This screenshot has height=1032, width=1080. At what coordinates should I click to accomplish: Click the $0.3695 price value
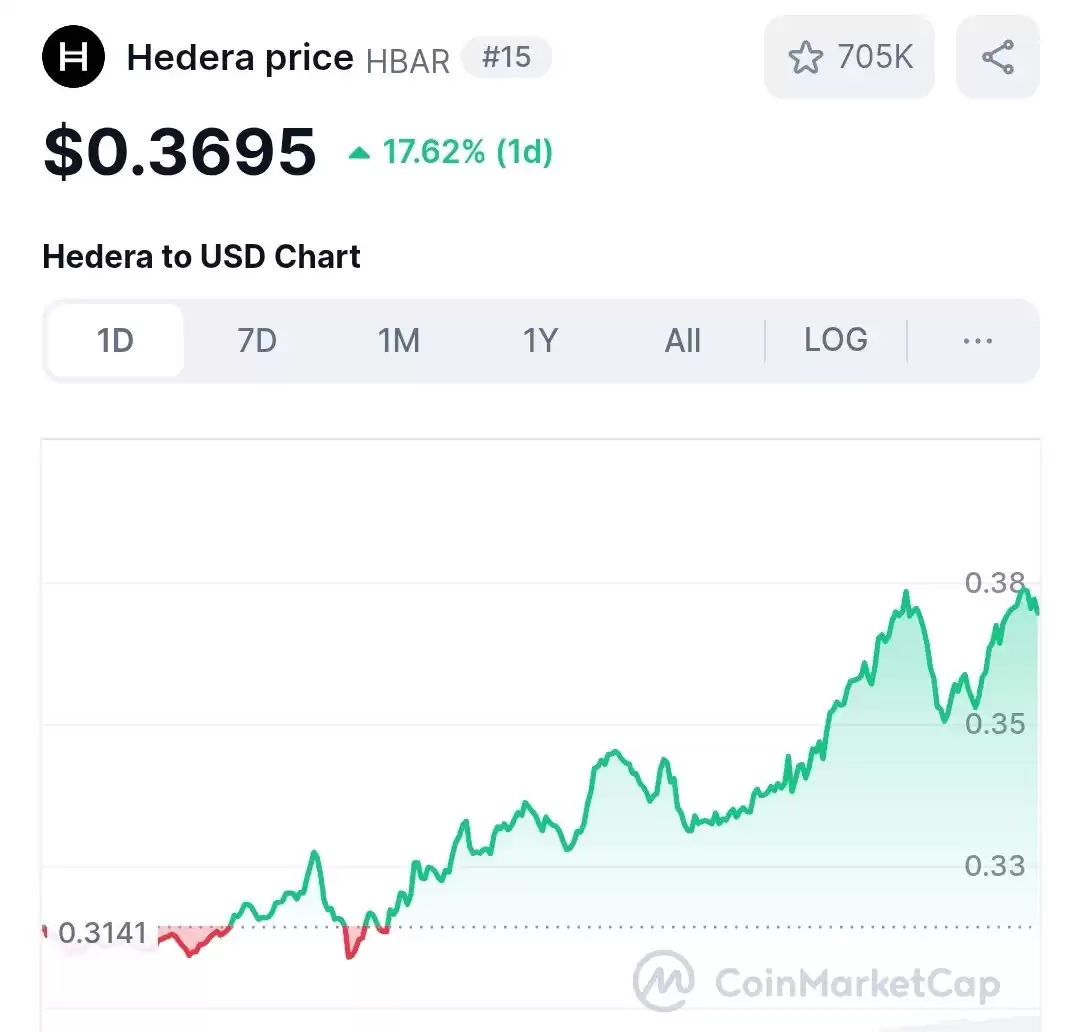180,151
